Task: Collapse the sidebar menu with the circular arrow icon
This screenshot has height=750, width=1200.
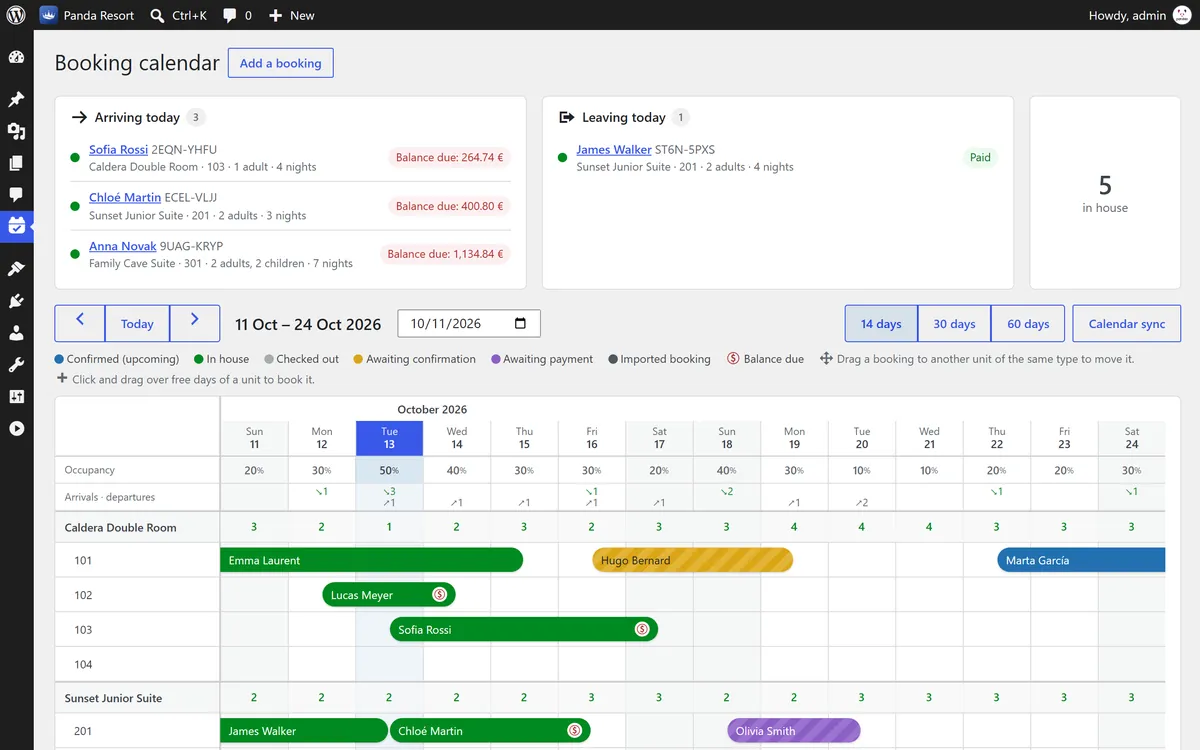Action: (16, 428)
